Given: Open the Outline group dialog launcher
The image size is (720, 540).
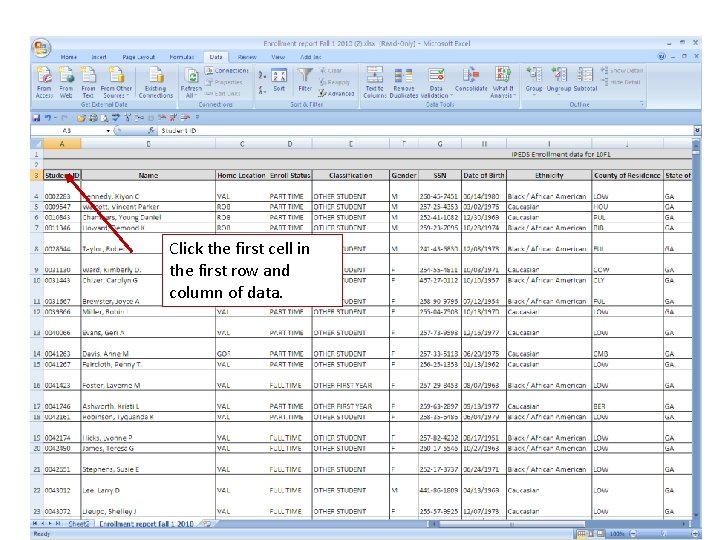Looking at the screenshot, I should coord(642,105).
